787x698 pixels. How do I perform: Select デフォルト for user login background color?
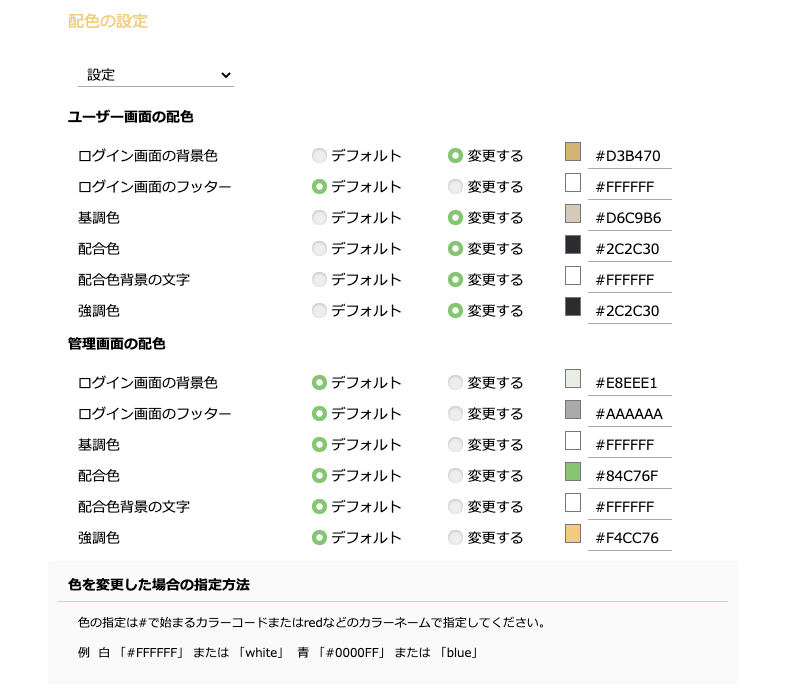click(319, 156)
